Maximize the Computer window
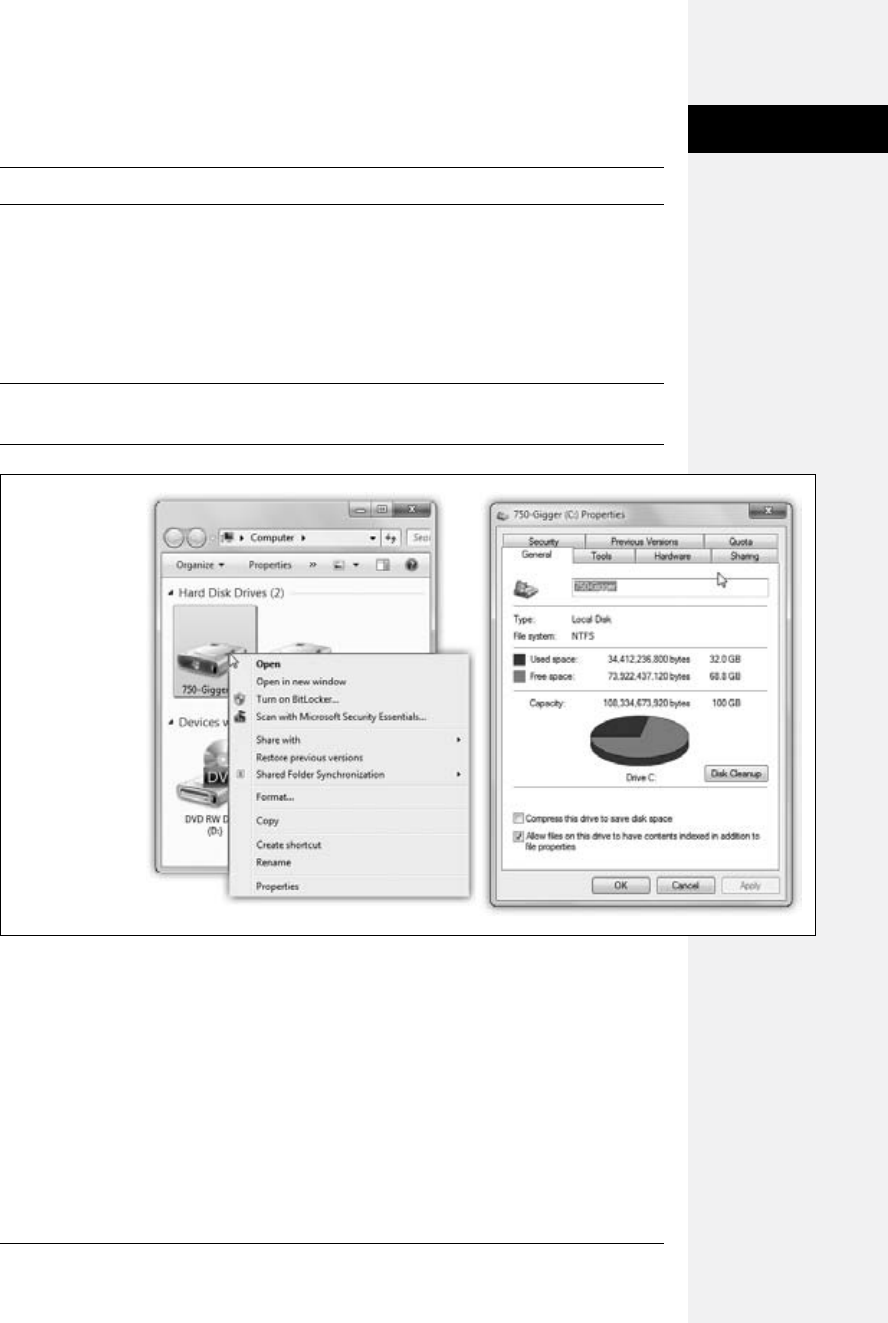 (381, 509)
